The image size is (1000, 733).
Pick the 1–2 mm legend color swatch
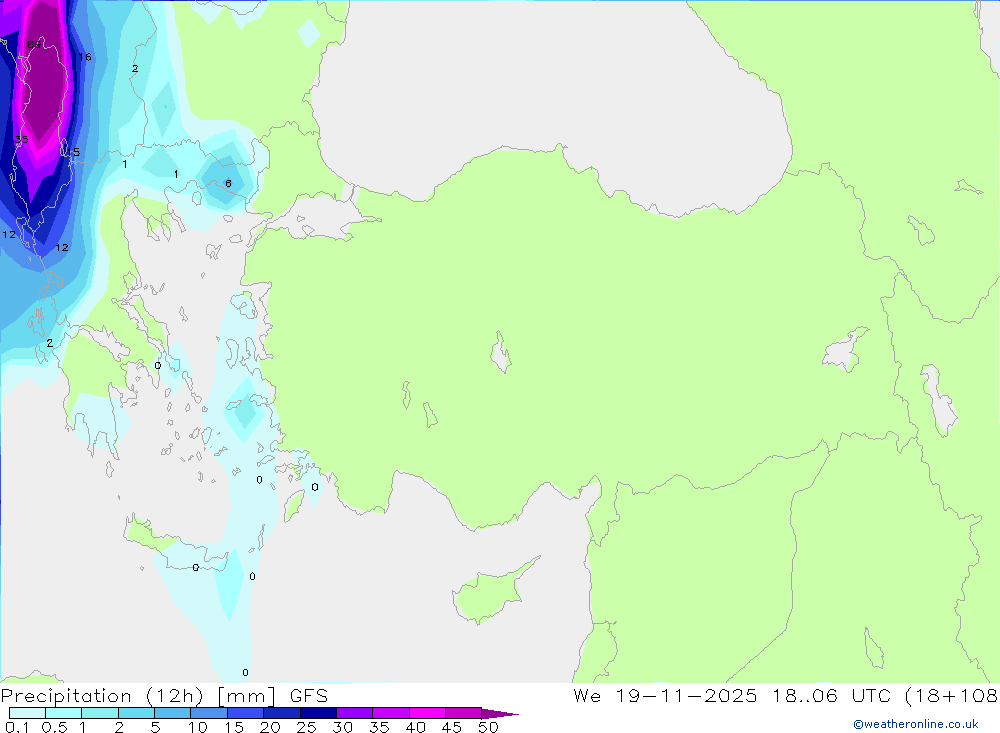pos(99,713)
